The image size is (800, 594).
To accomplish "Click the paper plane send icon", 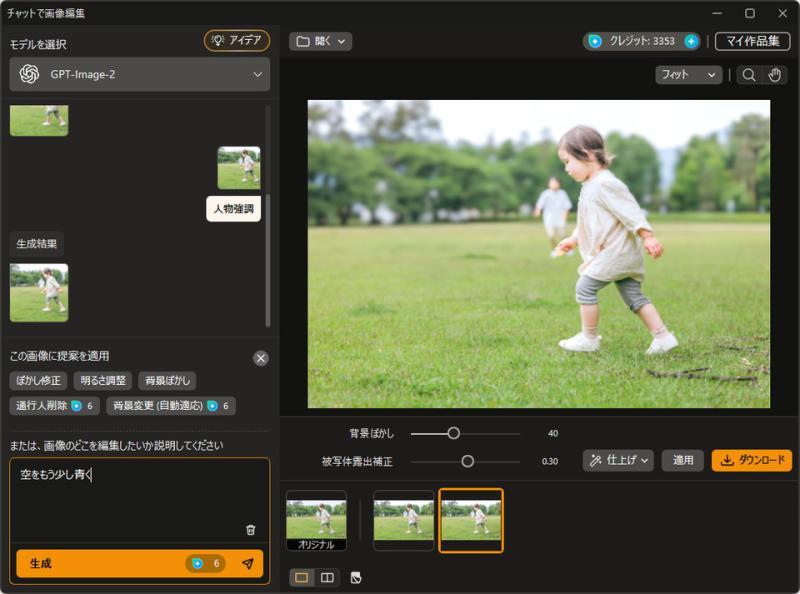I will pos(247,563).
